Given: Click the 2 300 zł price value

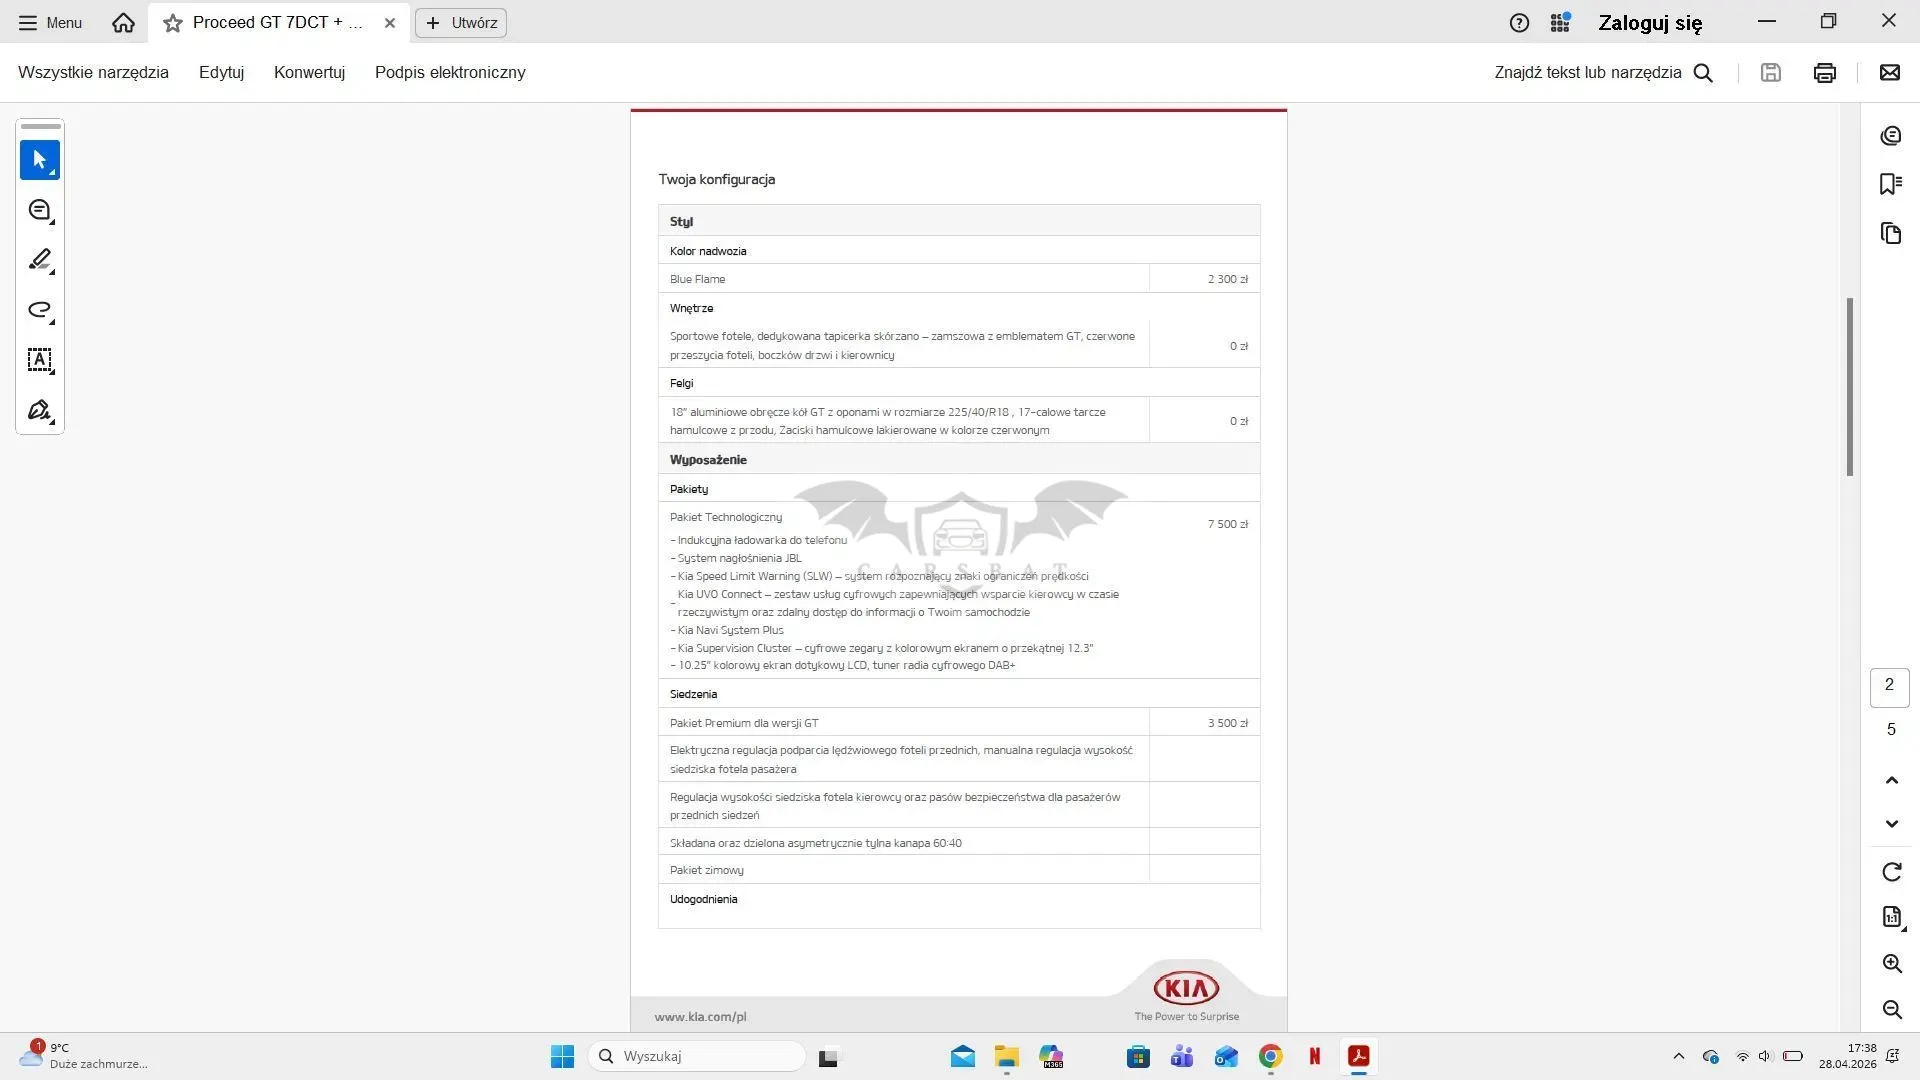Looking at the screenshot, I should click(x=1228, y=279).
